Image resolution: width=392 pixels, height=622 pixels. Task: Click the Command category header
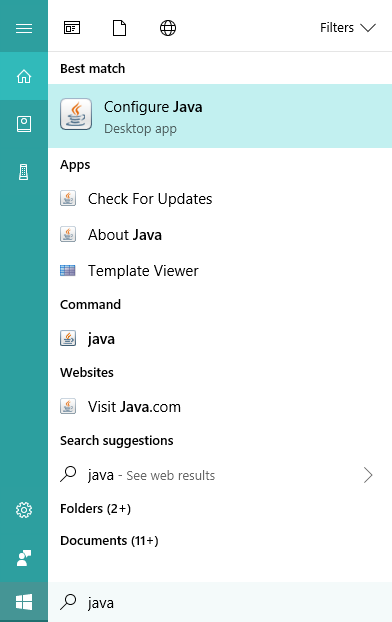pyautogui.click(x=90, y=305)
